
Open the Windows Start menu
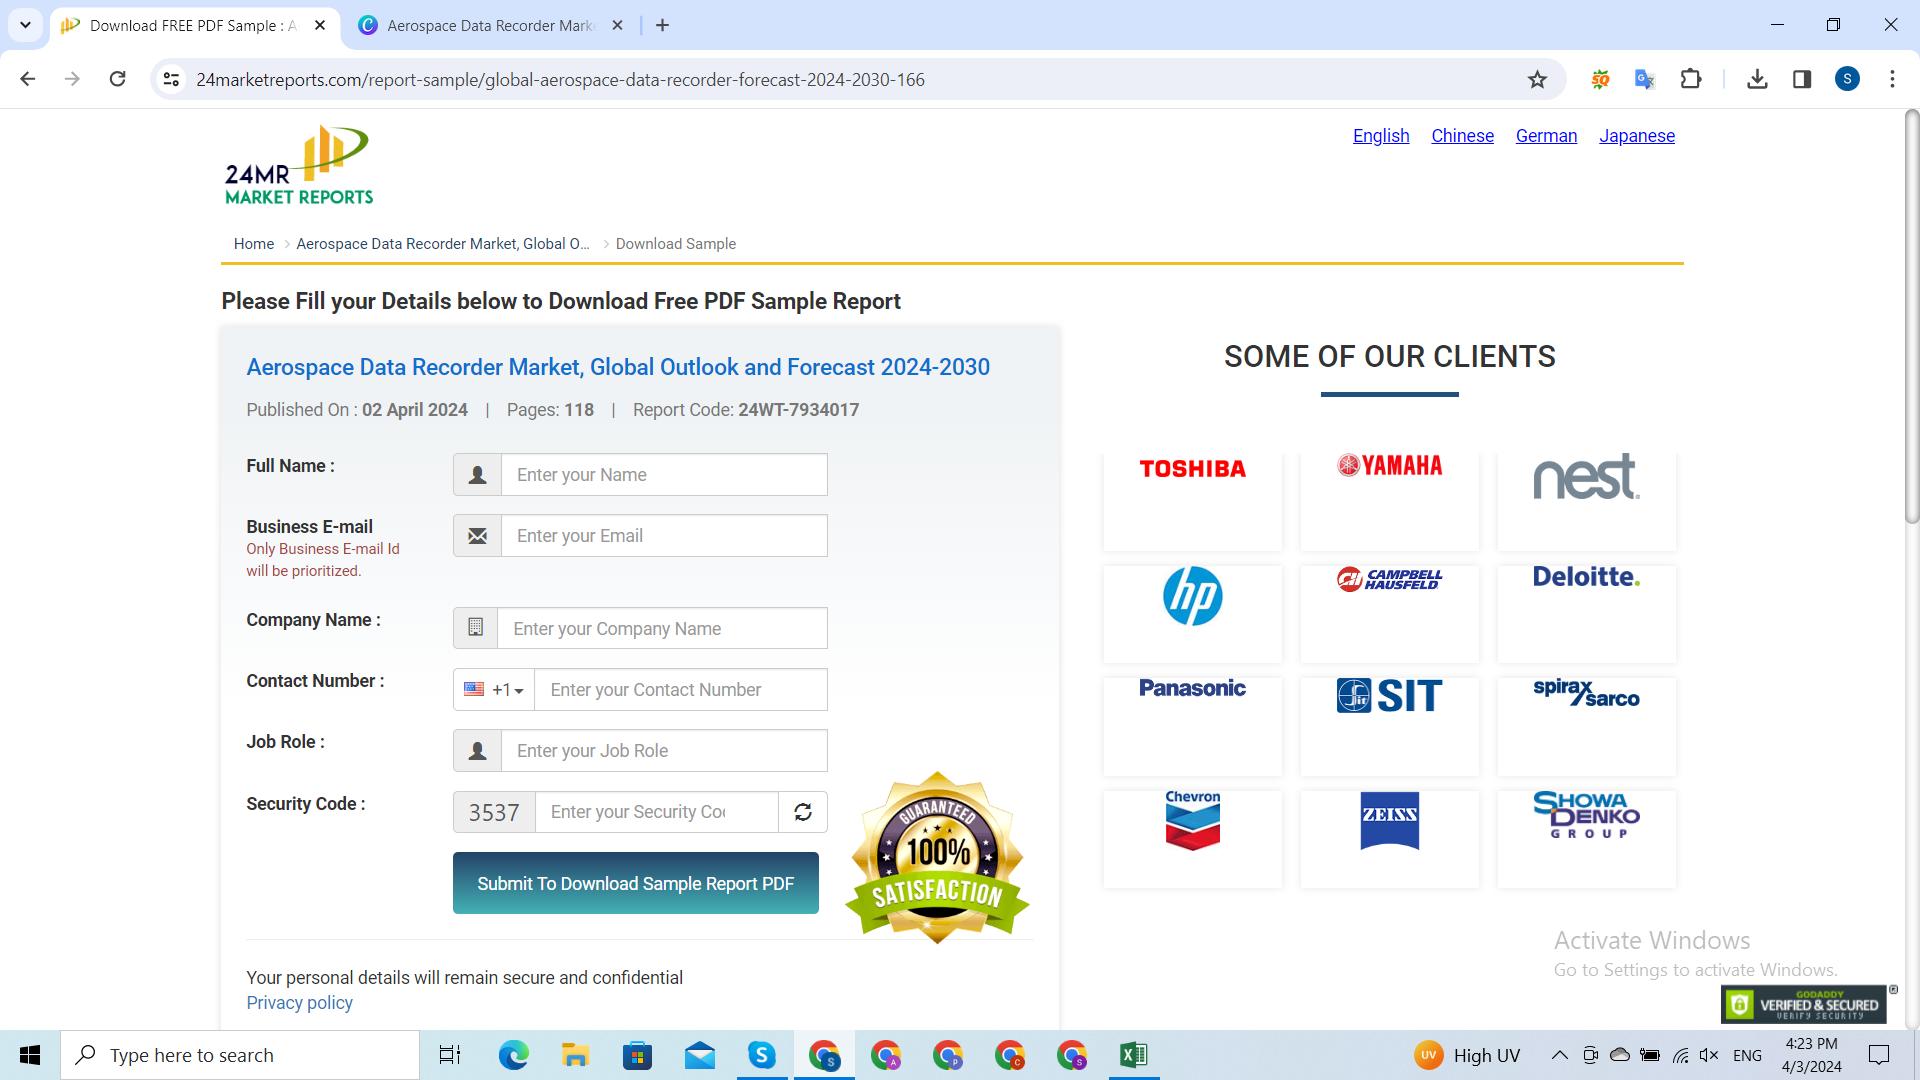click(x=30, y=1055)
